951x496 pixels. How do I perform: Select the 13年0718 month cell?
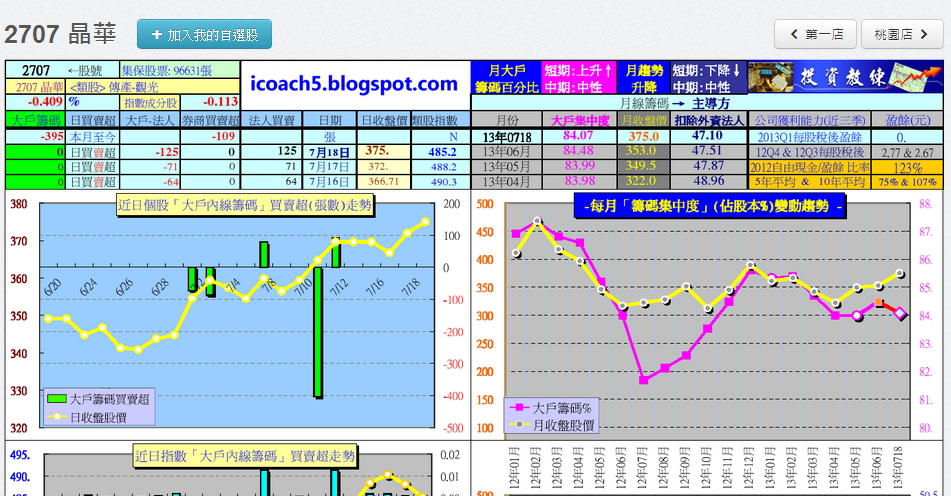click(506, 136)
